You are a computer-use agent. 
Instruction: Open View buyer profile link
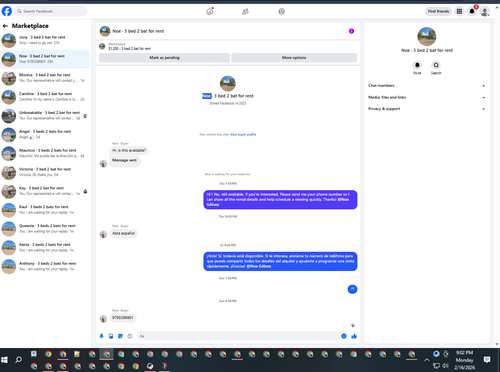click(243, 134)
